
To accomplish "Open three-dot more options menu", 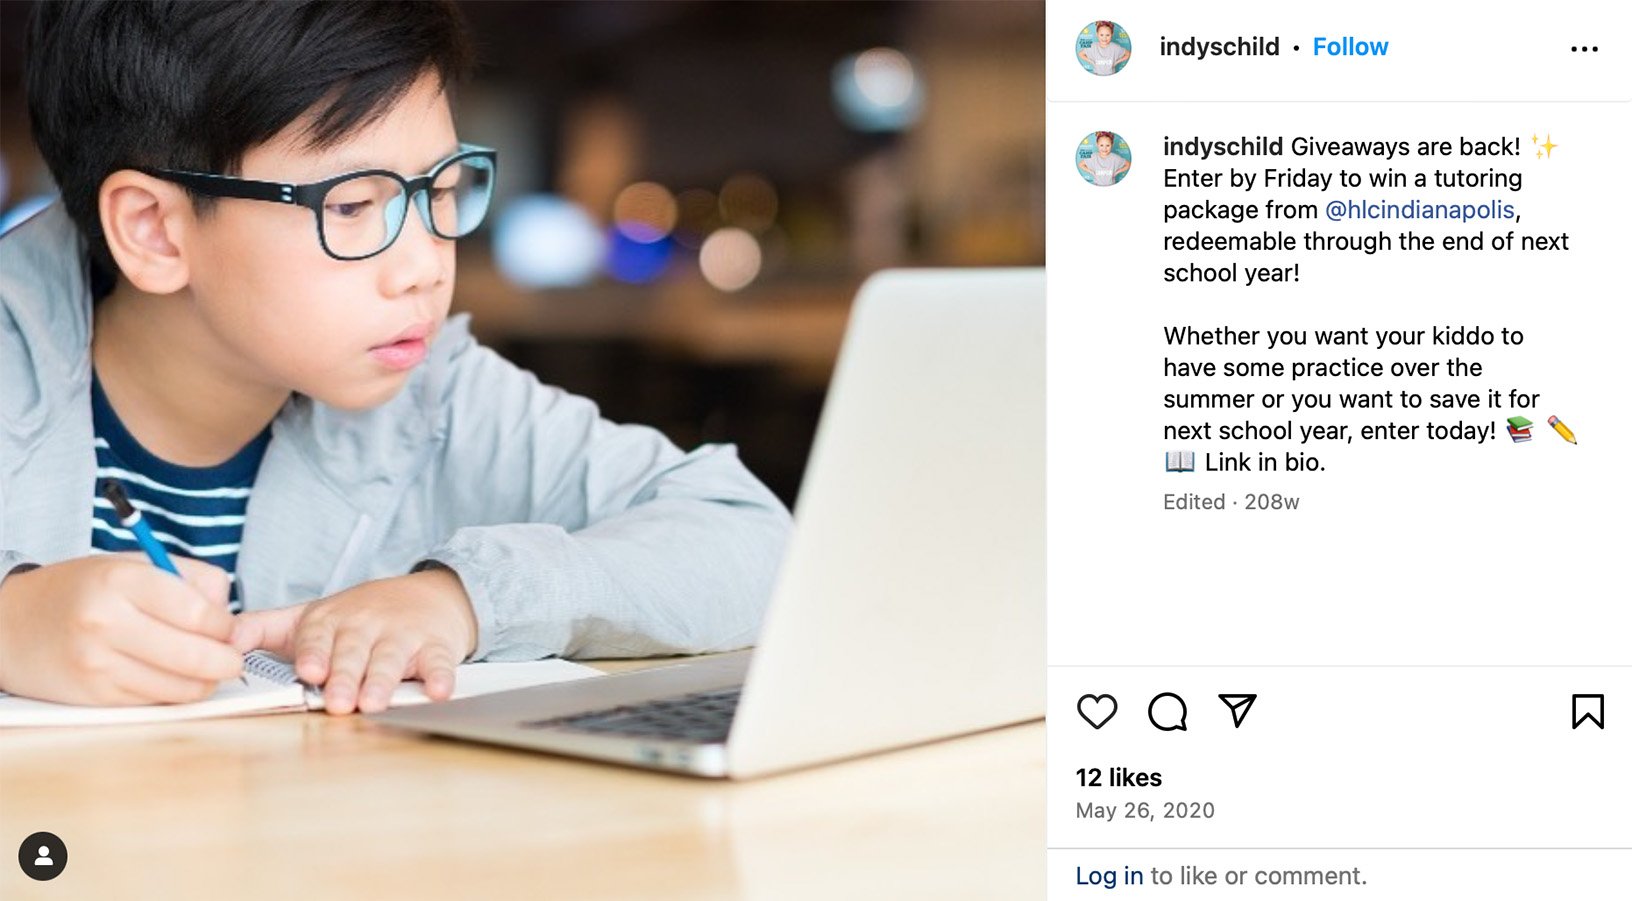I will tap(1584, 48).
